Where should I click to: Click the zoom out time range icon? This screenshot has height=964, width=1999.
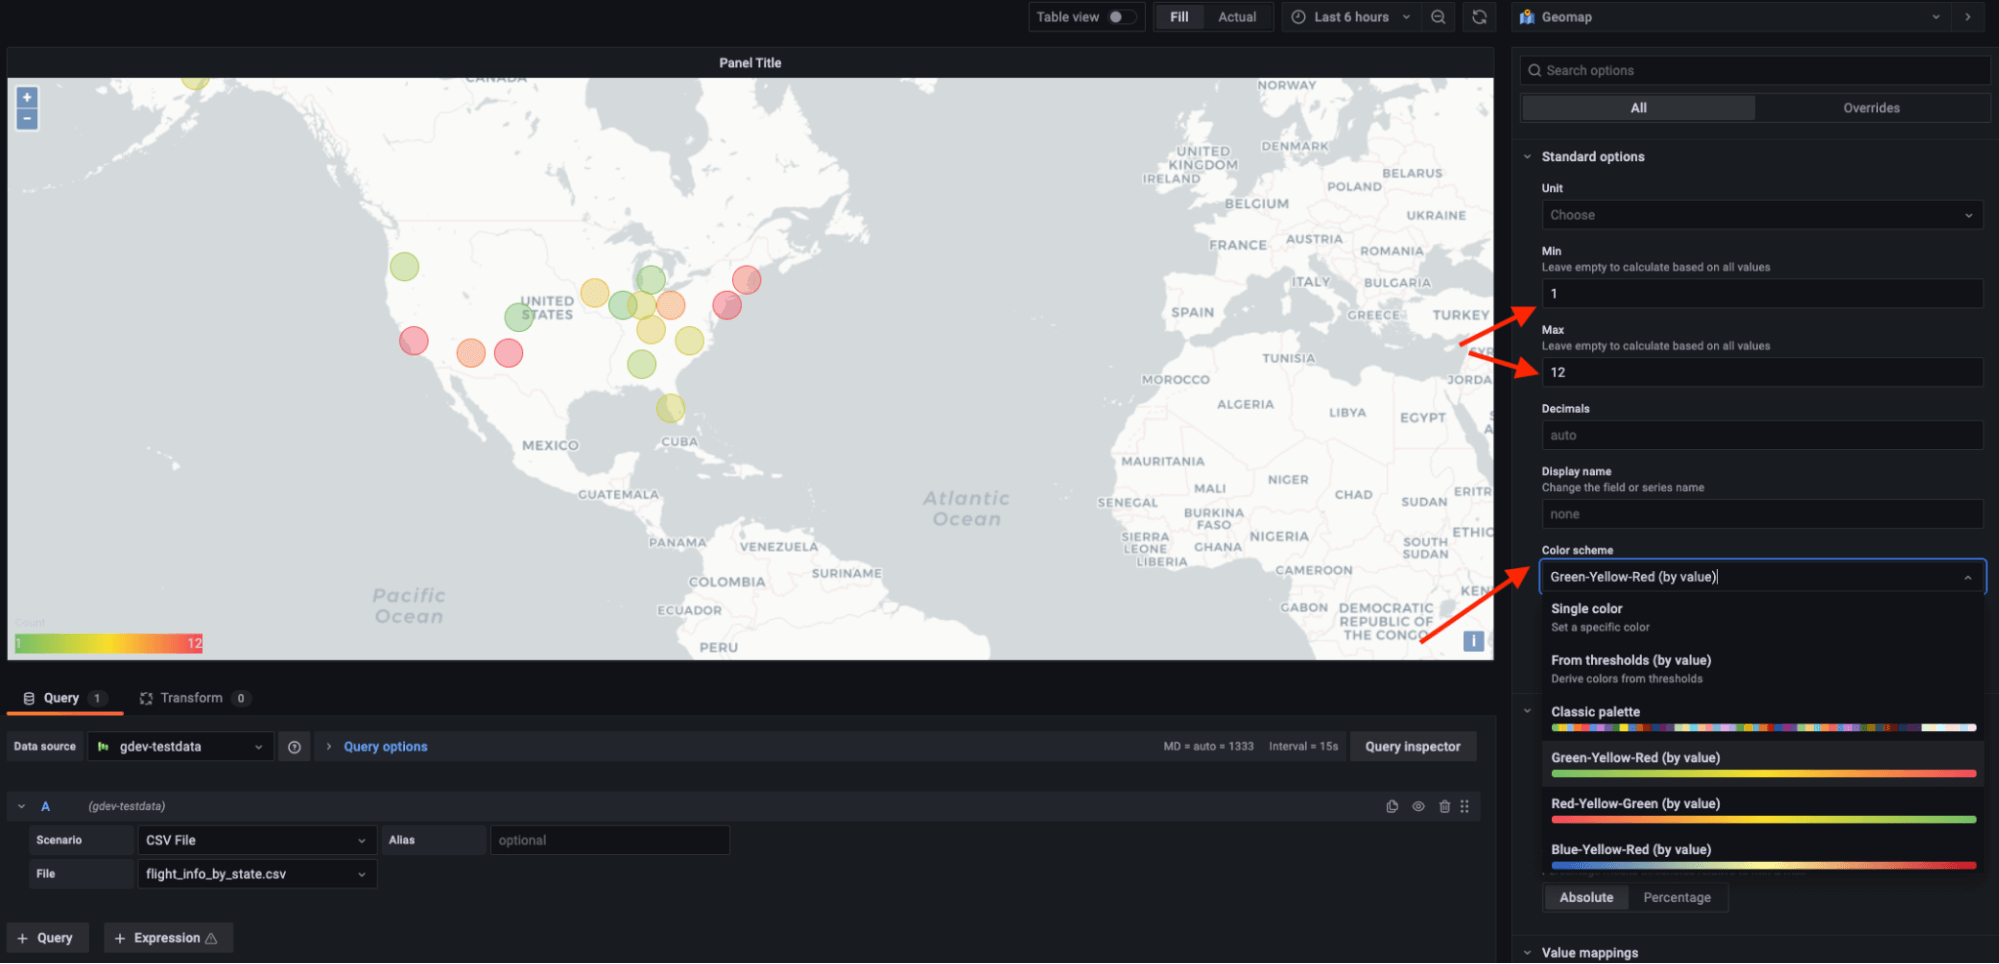point(1438,17)
